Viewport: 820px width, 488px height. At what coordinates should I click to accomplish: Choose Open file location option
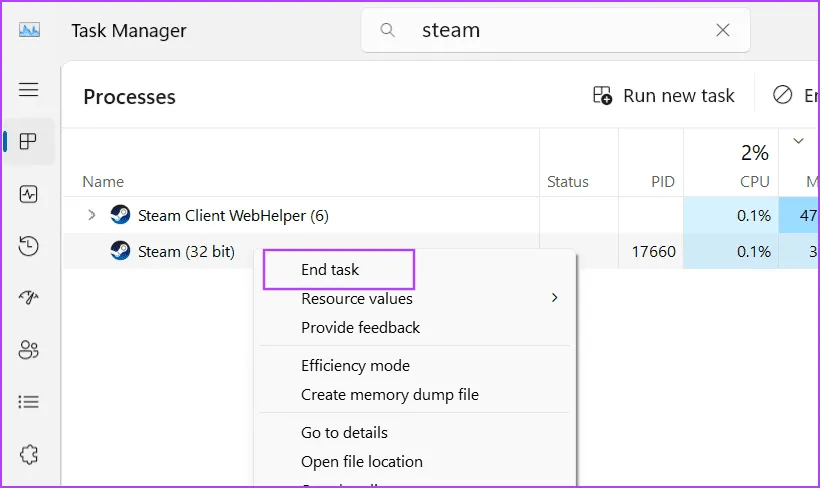click(x=361, y=461)
